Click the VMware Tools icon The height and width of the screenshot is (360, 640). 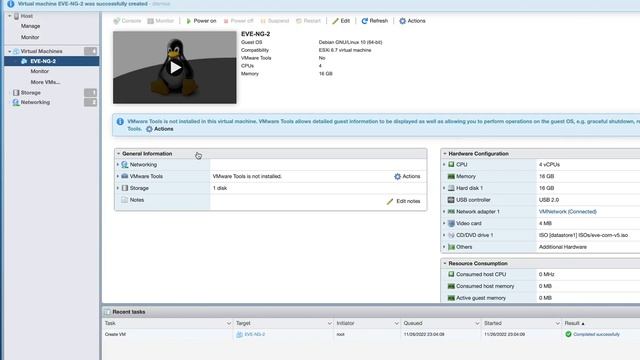(124, 176)
